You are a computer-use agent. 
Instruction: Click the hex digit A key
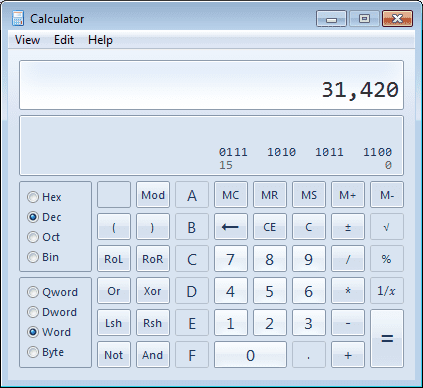[x=192, y=195]
